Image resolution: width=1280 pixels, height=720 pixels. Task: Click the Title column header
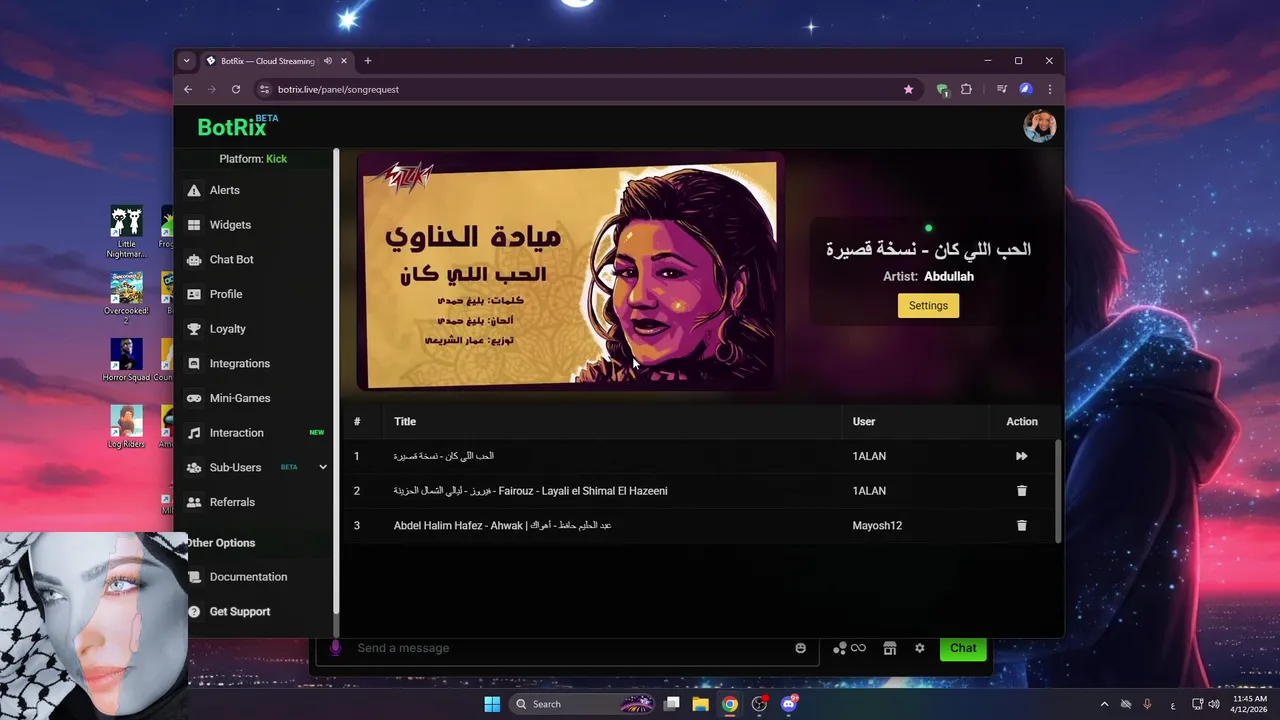[404, 422]
